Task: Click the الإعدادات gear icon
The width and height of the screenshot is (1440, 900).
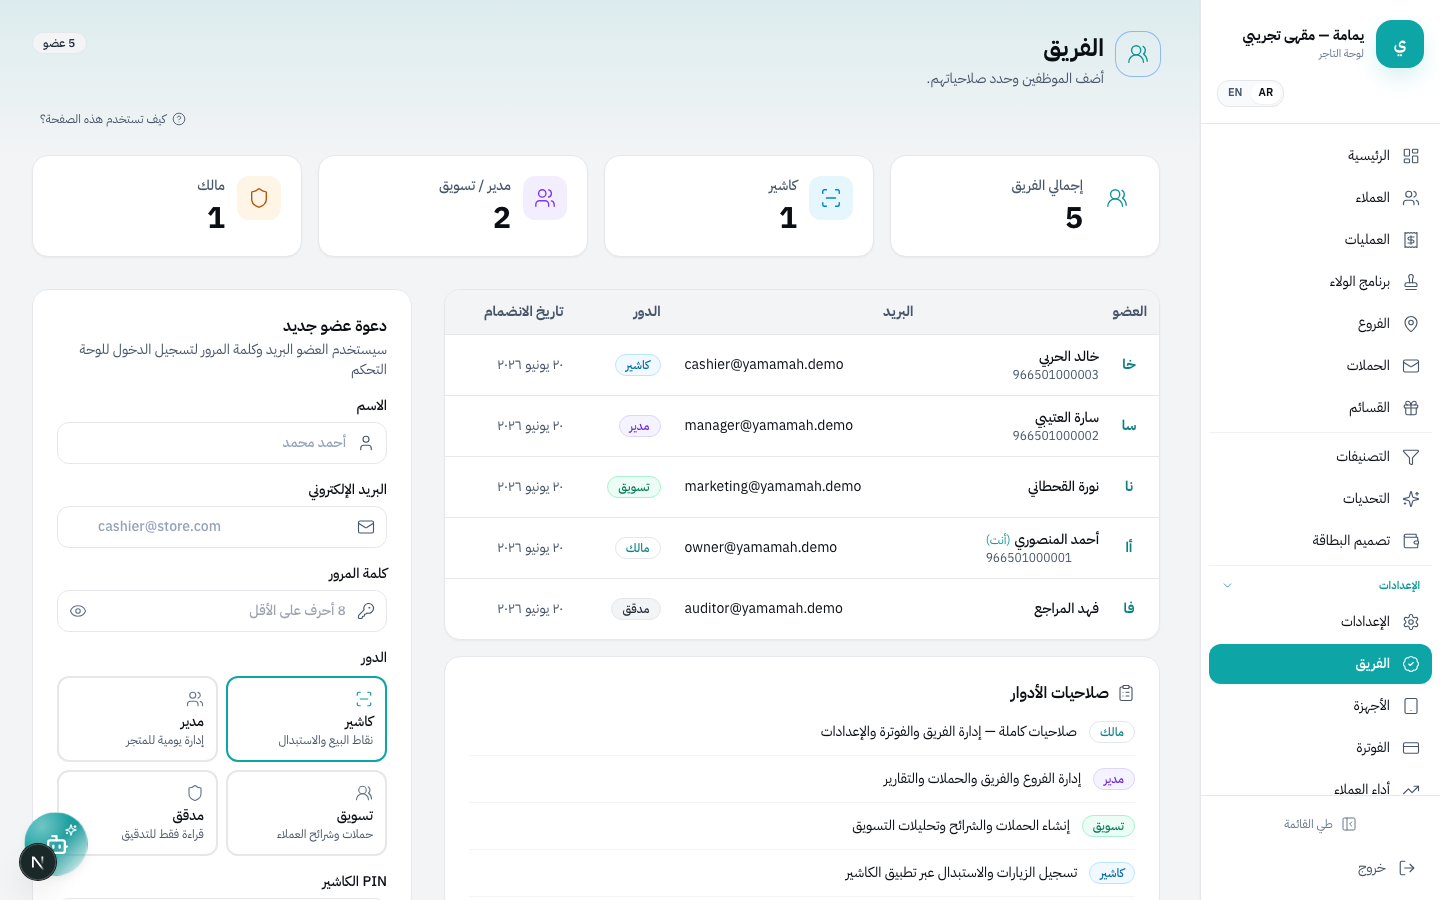Action: 1411,622
